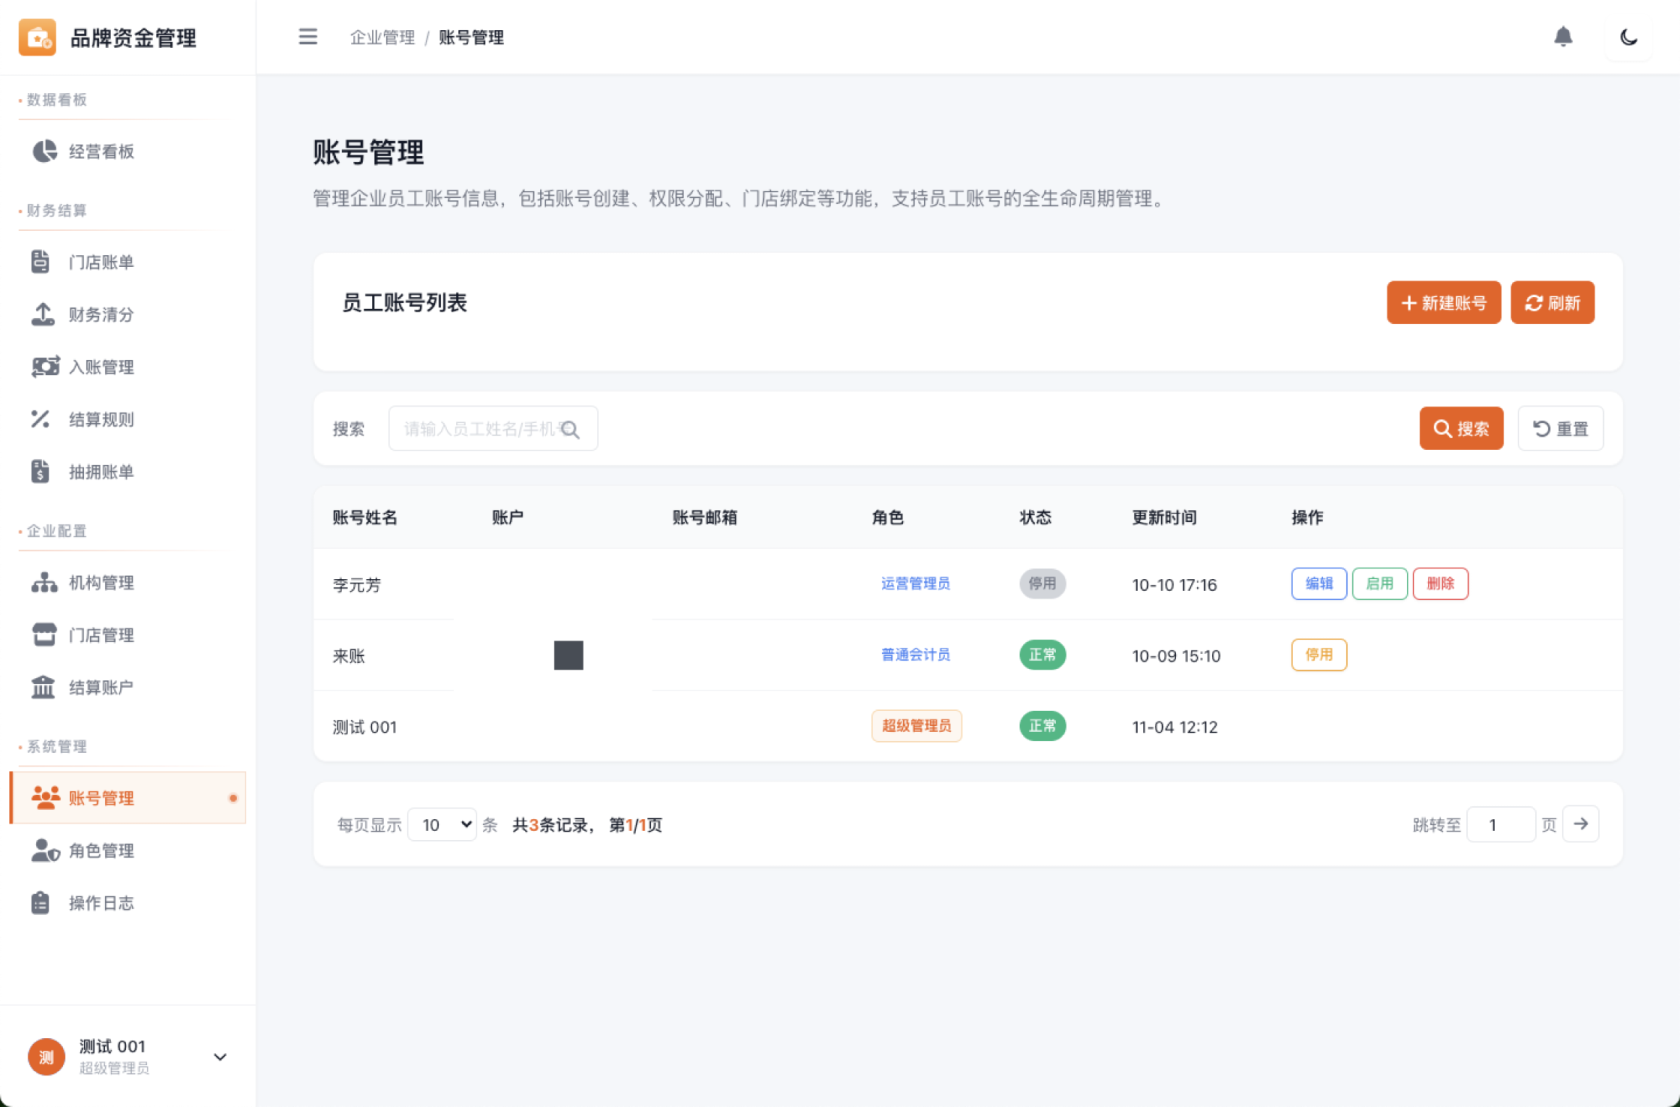Open 门店账单 in sidebar
The image size is (1680, 1107).
[x=100, y=262]
